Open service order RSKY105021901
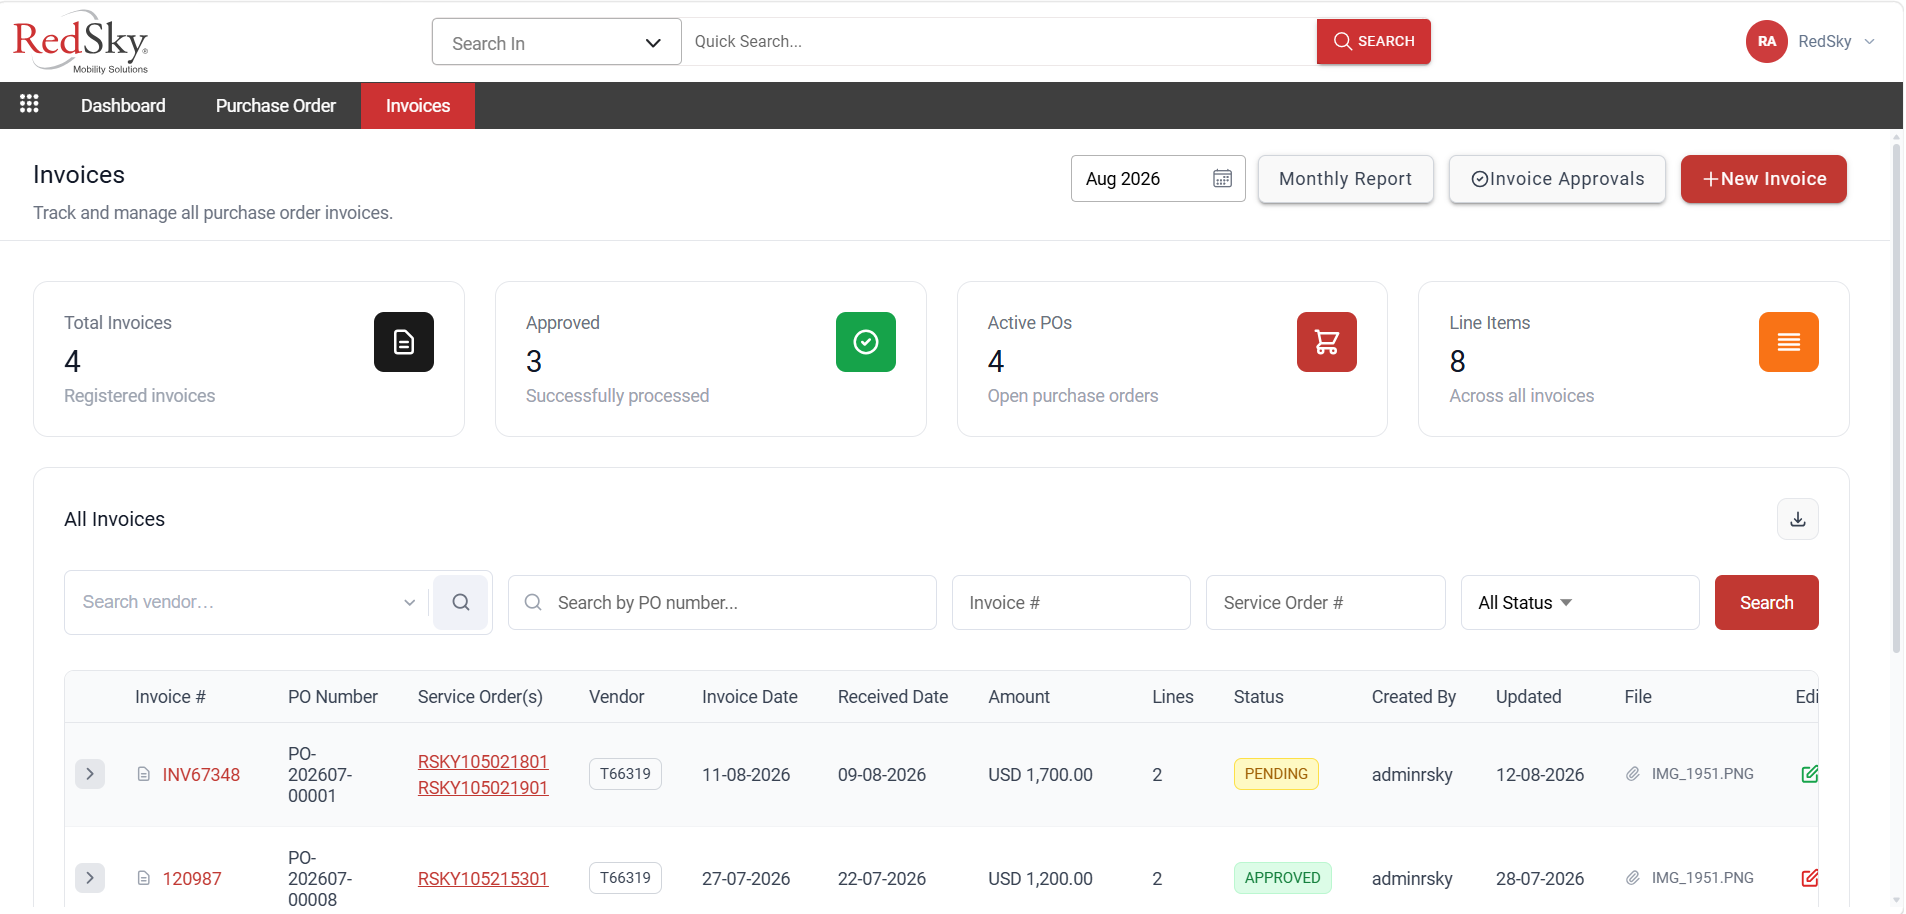Viewport: 1906px width, 914px height. [483, 788]
